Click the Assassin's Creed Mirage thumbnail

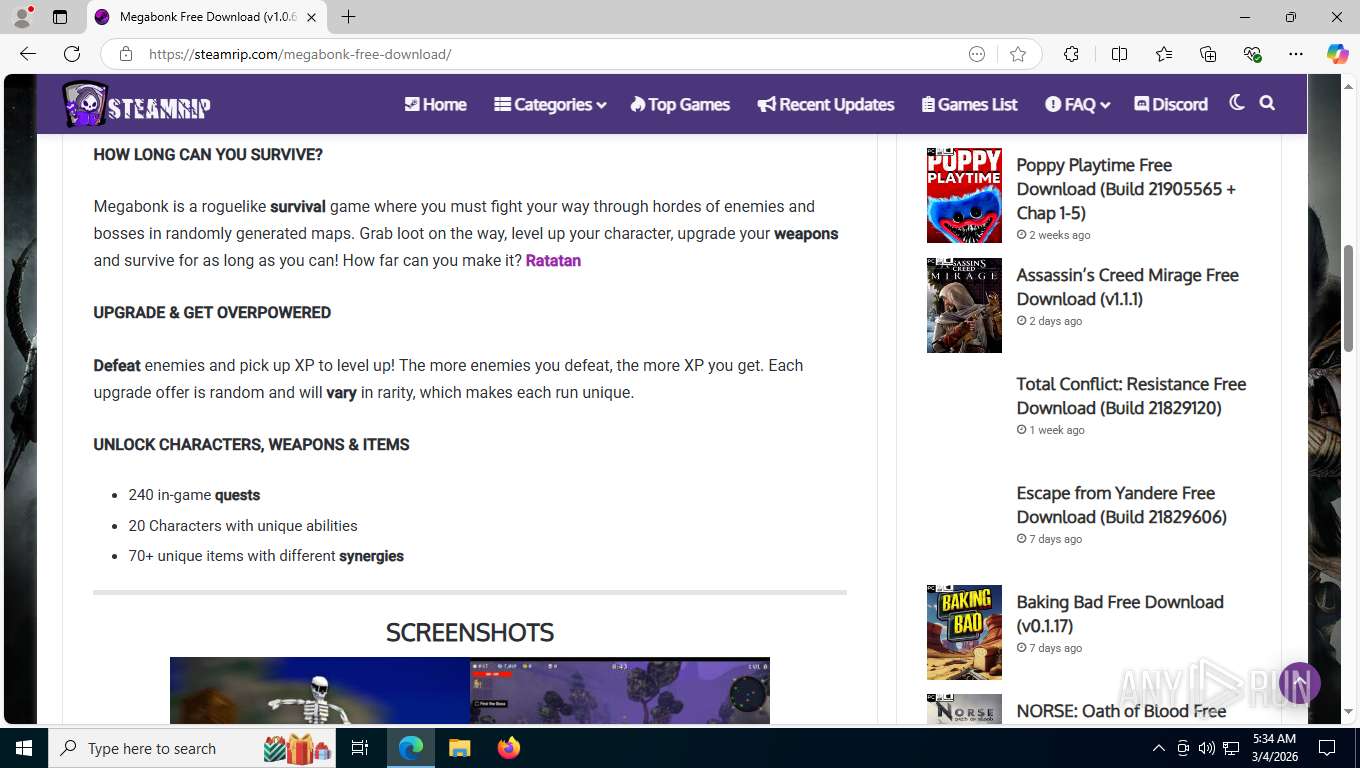tap(964, 305)
